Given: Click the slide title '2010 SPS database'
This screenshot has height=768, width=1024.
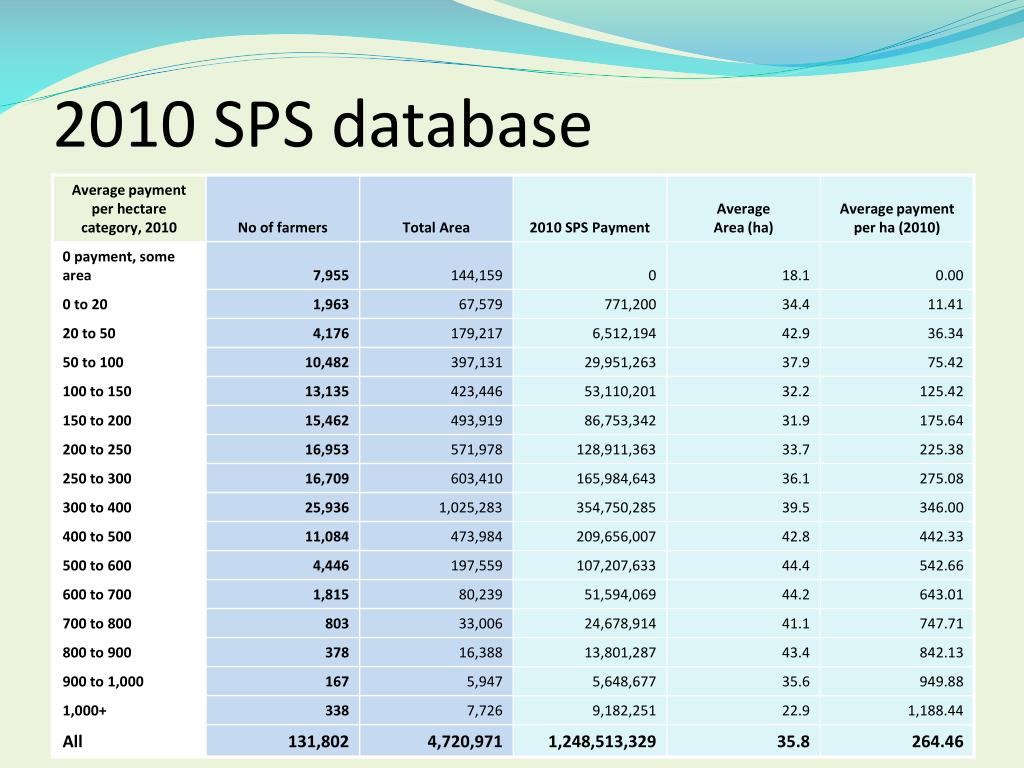Looking at the screenshot, I should pos(323,124).
